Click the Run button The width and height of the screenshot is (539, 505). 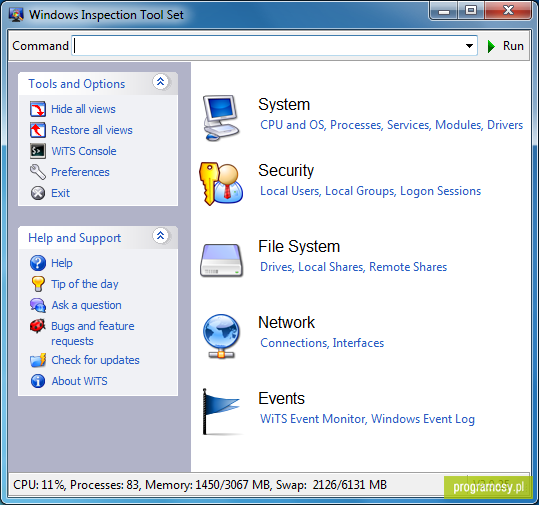click(505, 46)
